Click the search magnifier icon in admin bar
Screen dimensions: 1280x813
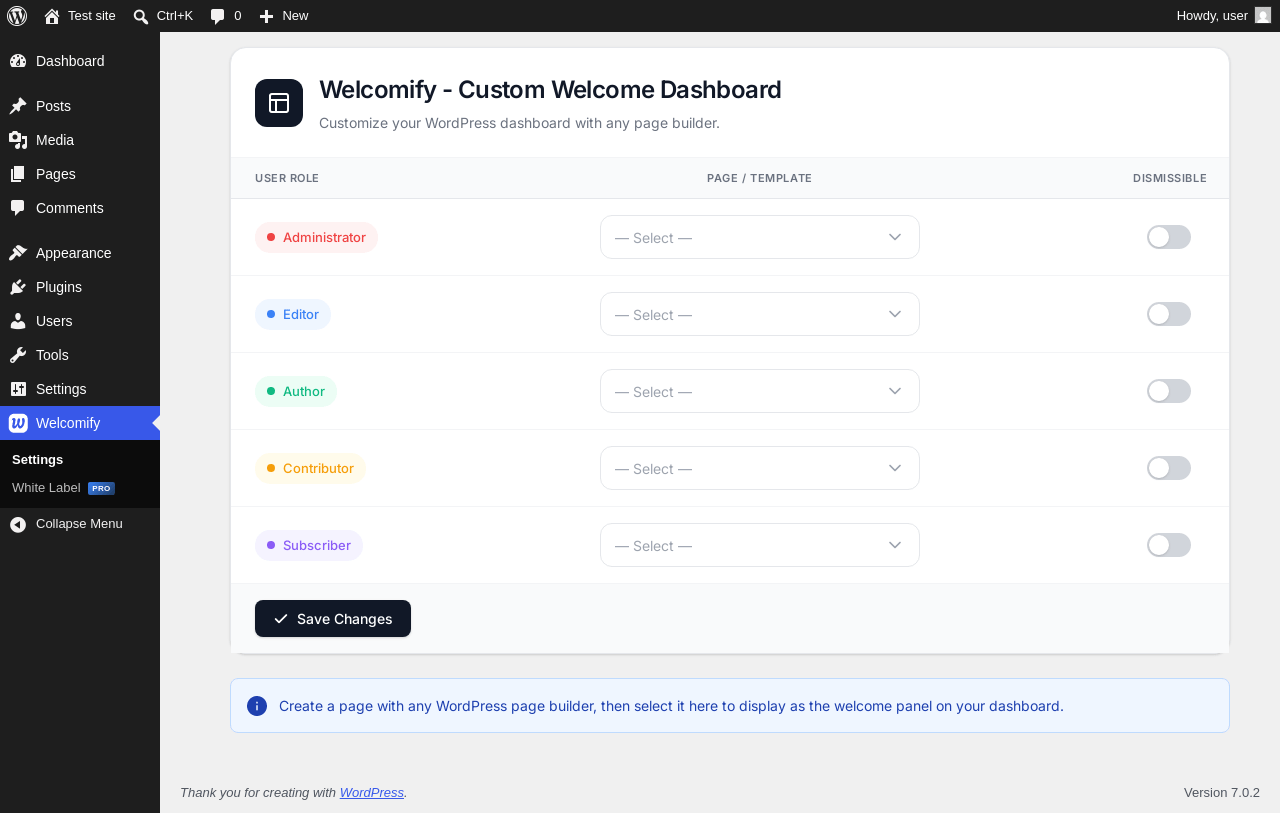[x=141, y=16]
